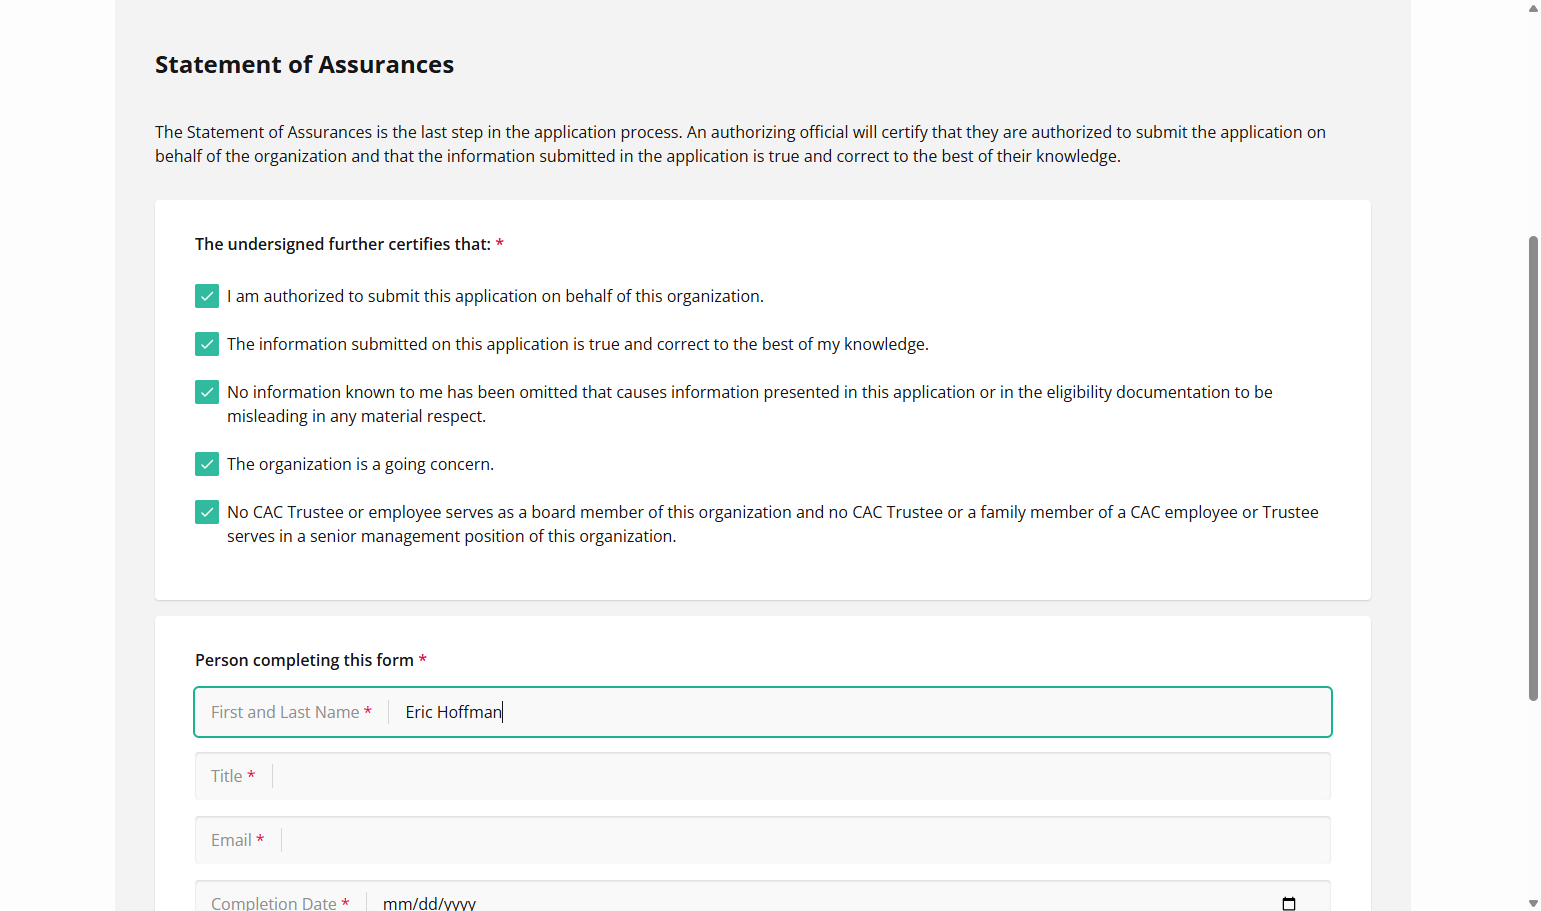Click the First and Last Name field
1541x911 pixels.
coord(763,712)
